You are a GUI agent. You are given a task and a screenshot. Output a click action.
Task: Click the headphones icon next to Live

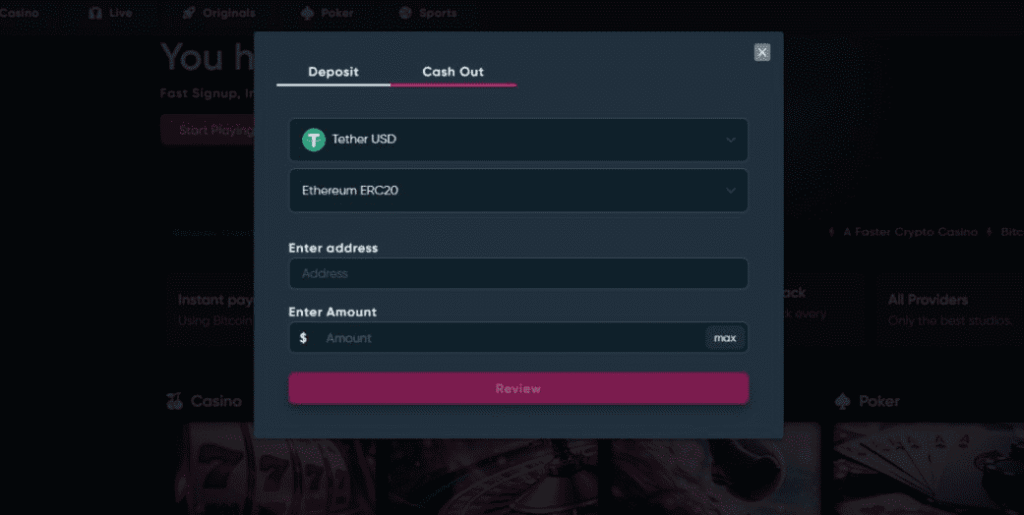[x=95, y=13]
